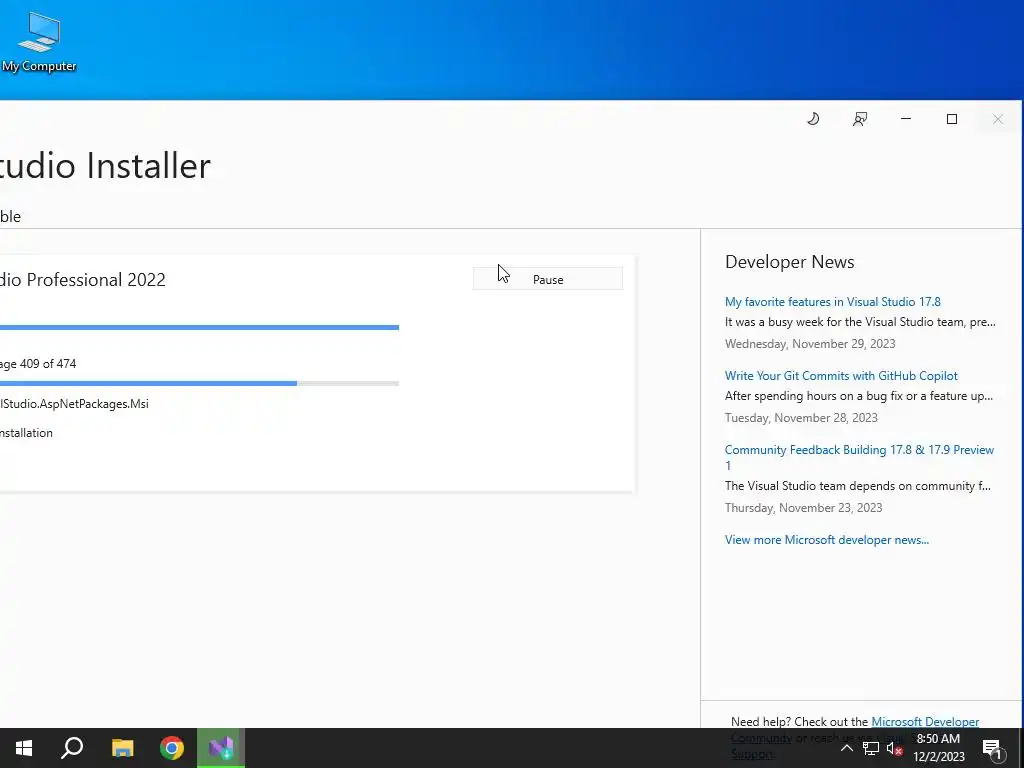Viewport: 1024px width, 768px height.
Task: Open taskbar clock showing 8:50 AM
Action: (938, 748)
